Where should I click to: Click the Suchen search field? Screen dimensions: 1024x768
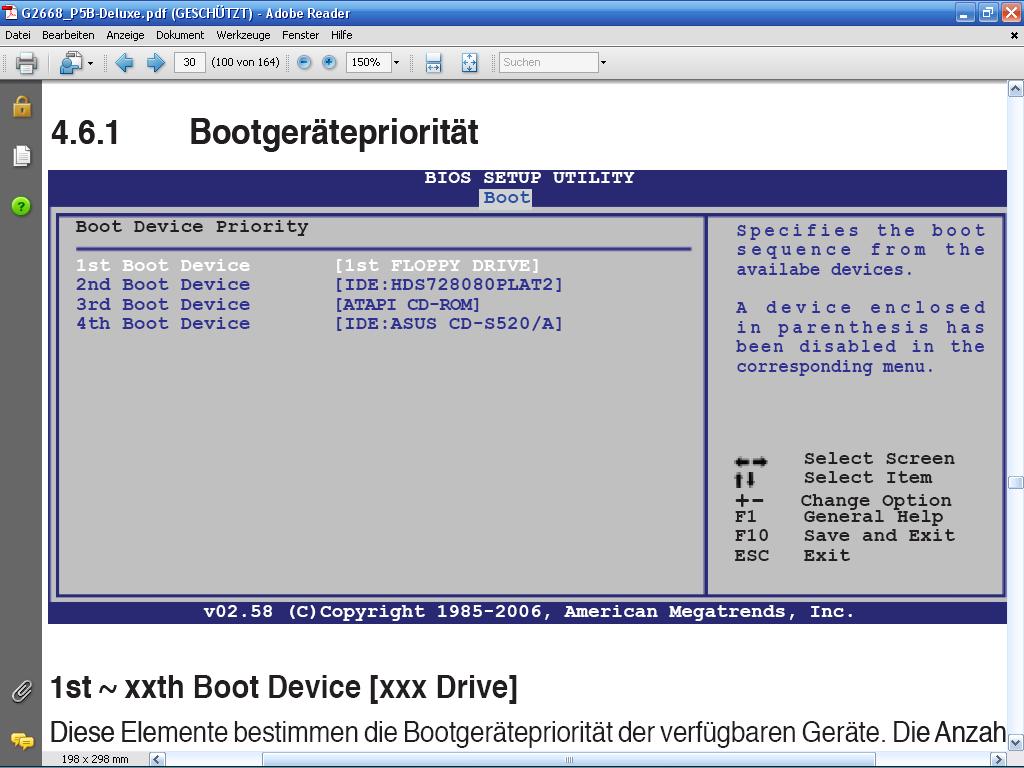tap(549, 62)
